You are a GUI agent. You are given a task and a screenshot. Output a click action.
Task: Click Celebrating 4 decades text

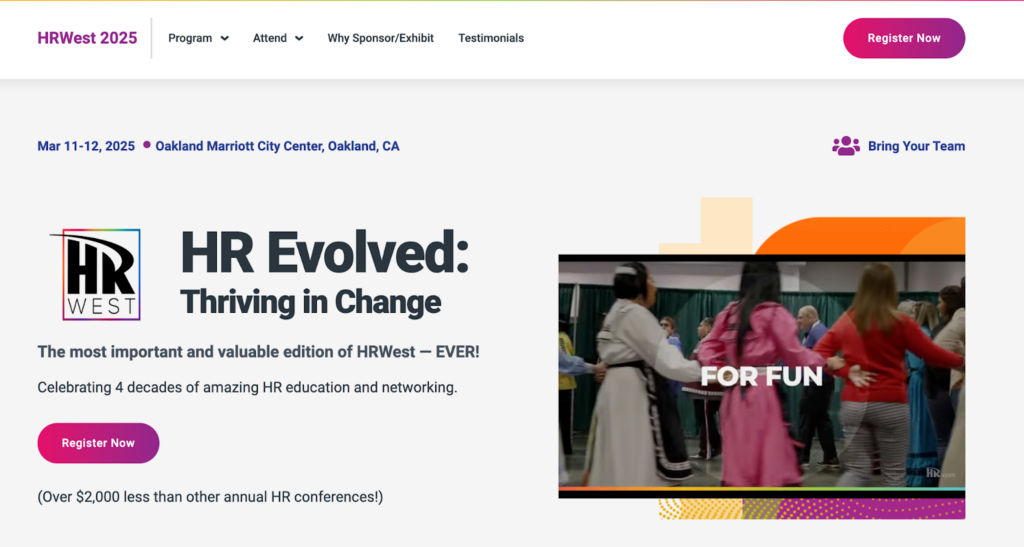[x=248, y=388]
